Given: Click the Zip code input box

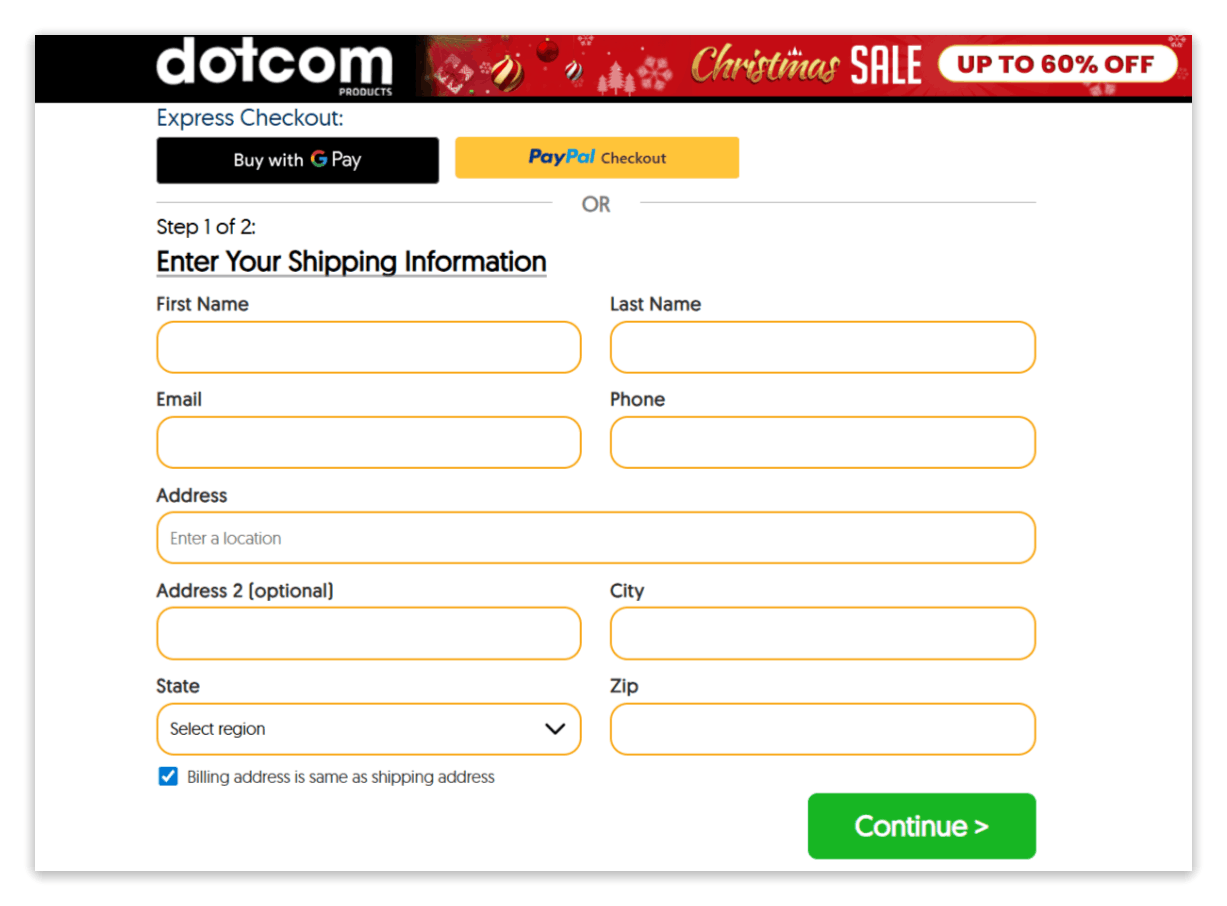Looking at the screenshot, I should [x=822, y=729].
